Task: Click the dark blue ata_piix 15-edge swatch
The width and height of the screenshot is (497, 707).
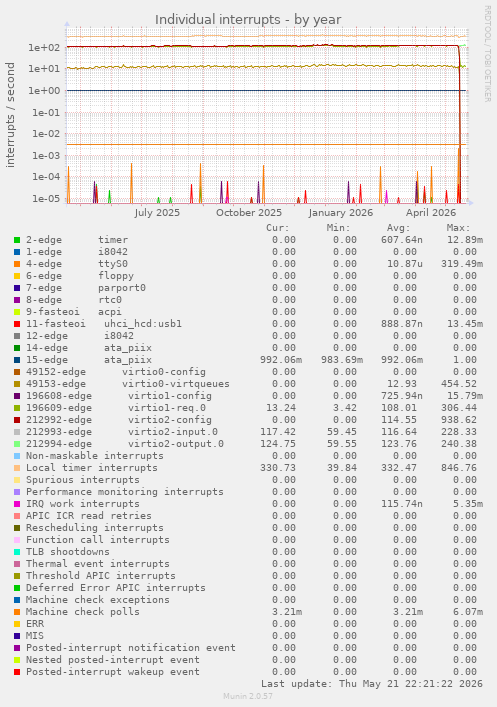Action: coord(17,360)
